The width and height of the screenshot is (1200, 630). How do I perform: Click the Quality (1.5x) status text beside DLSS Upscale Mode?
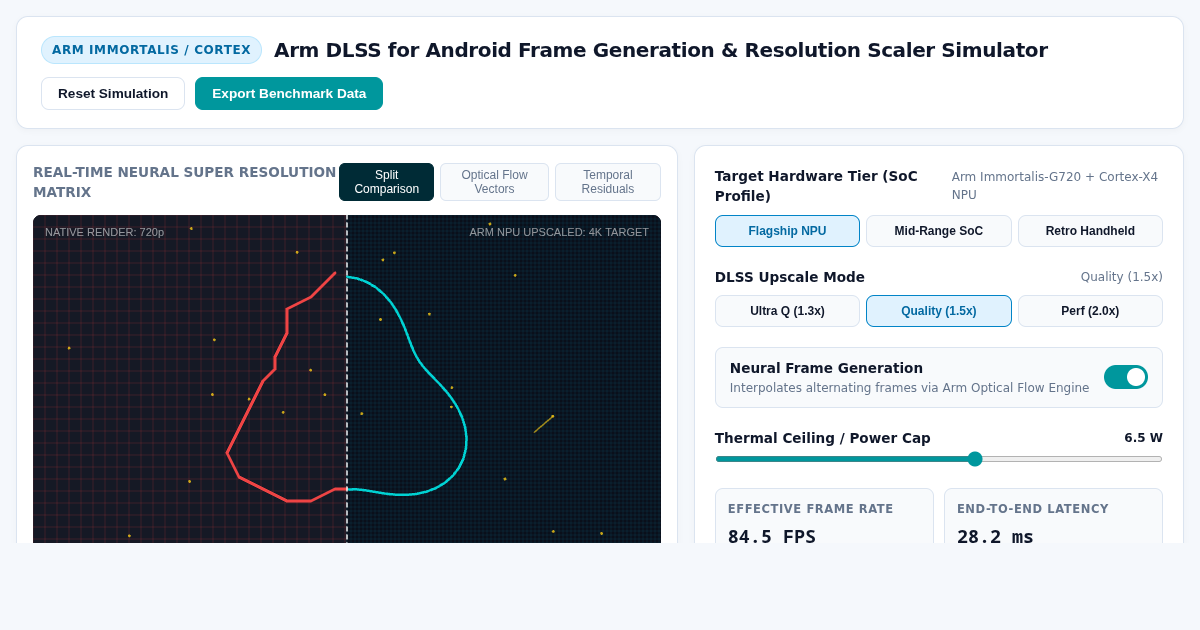pos(1121,277)
